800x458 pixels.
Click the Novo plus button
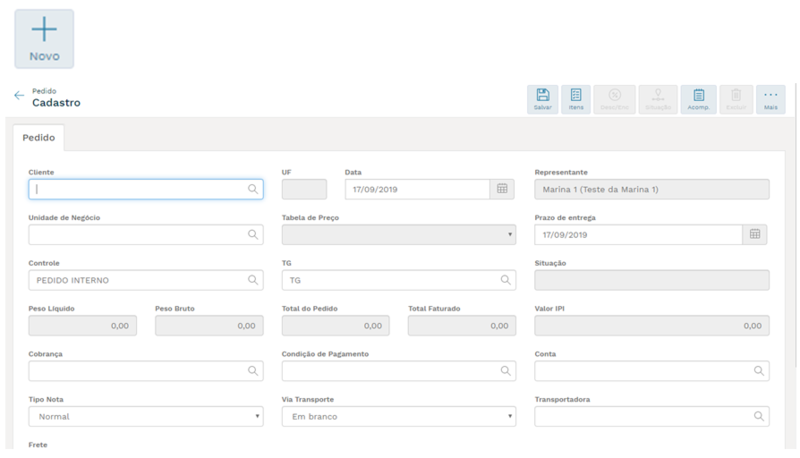click(44, 38)
